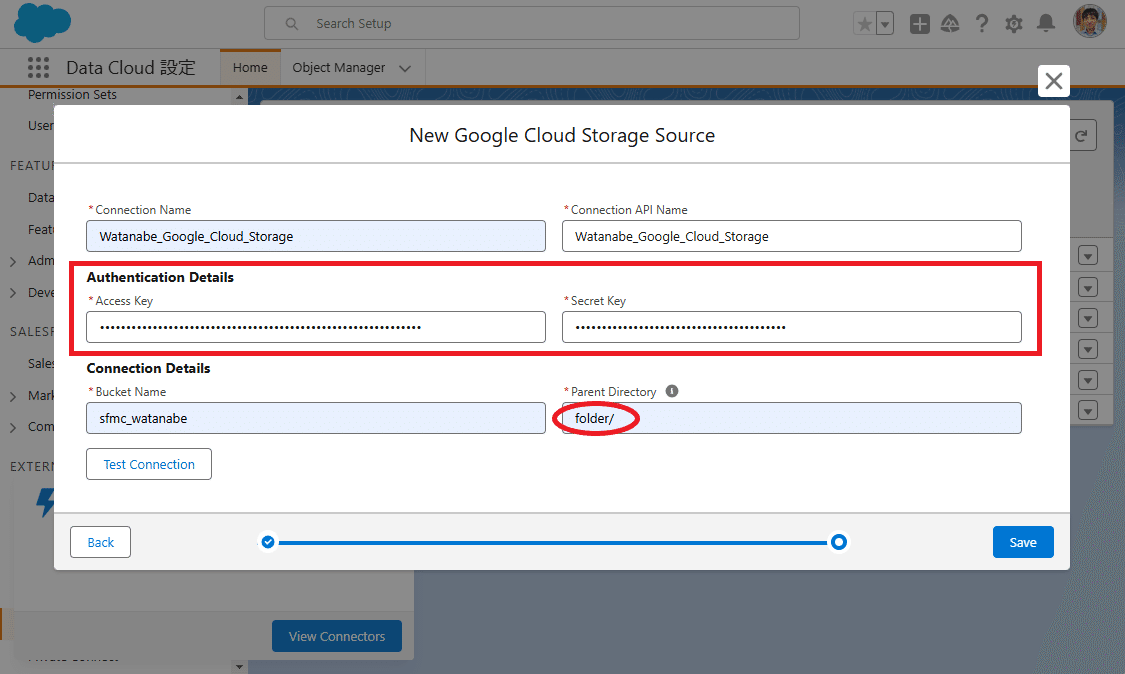Image resolution: width=1125 pixels, height=674 pixels.
Task: Click into the Access Key field
Action: (x=316, y=327)
